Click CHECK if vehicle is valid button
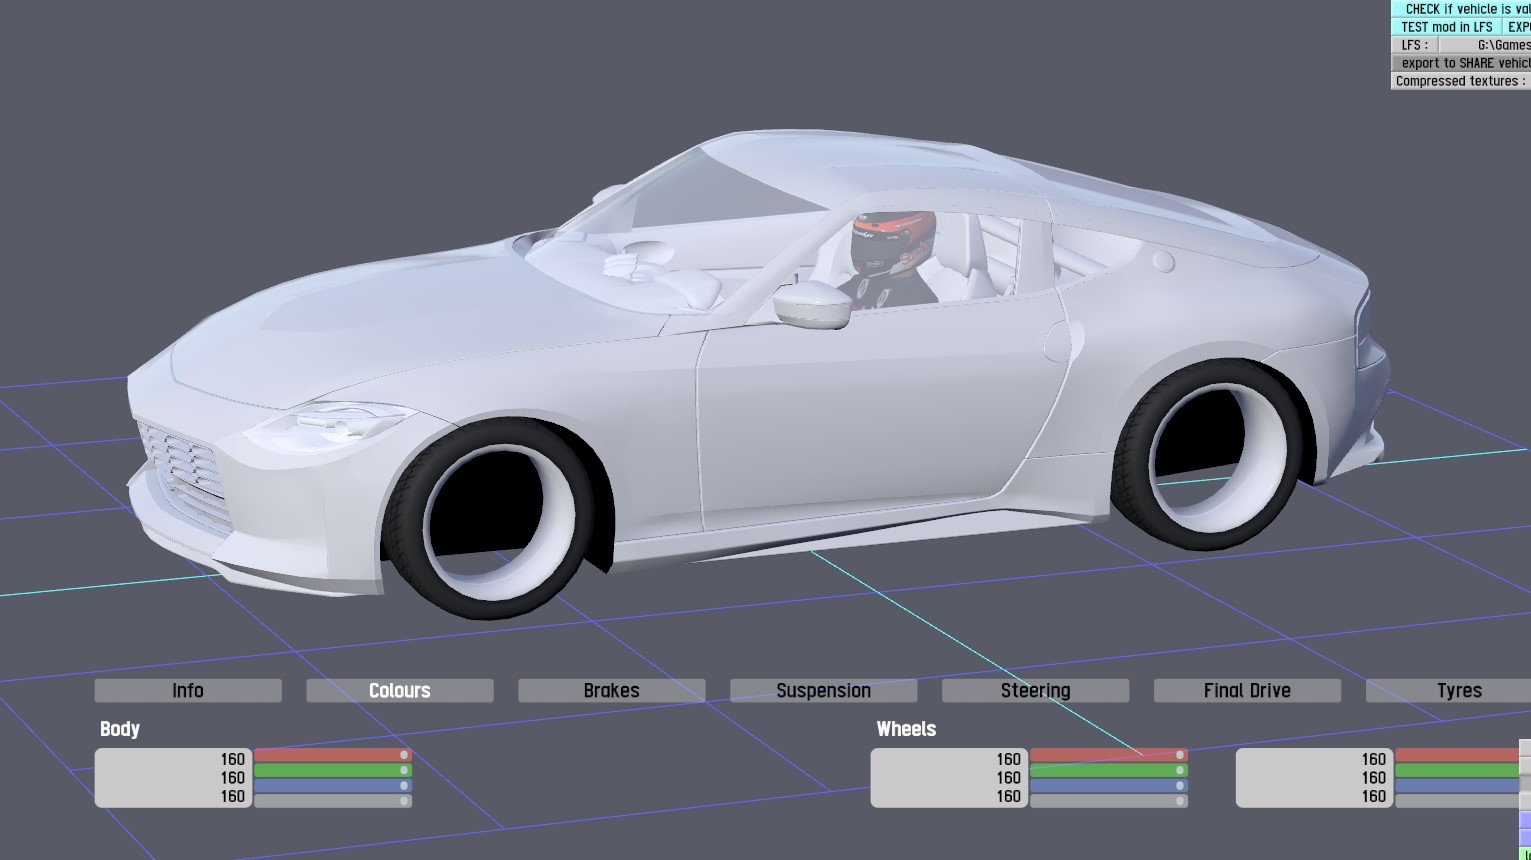 click(x=1462, y=9)
